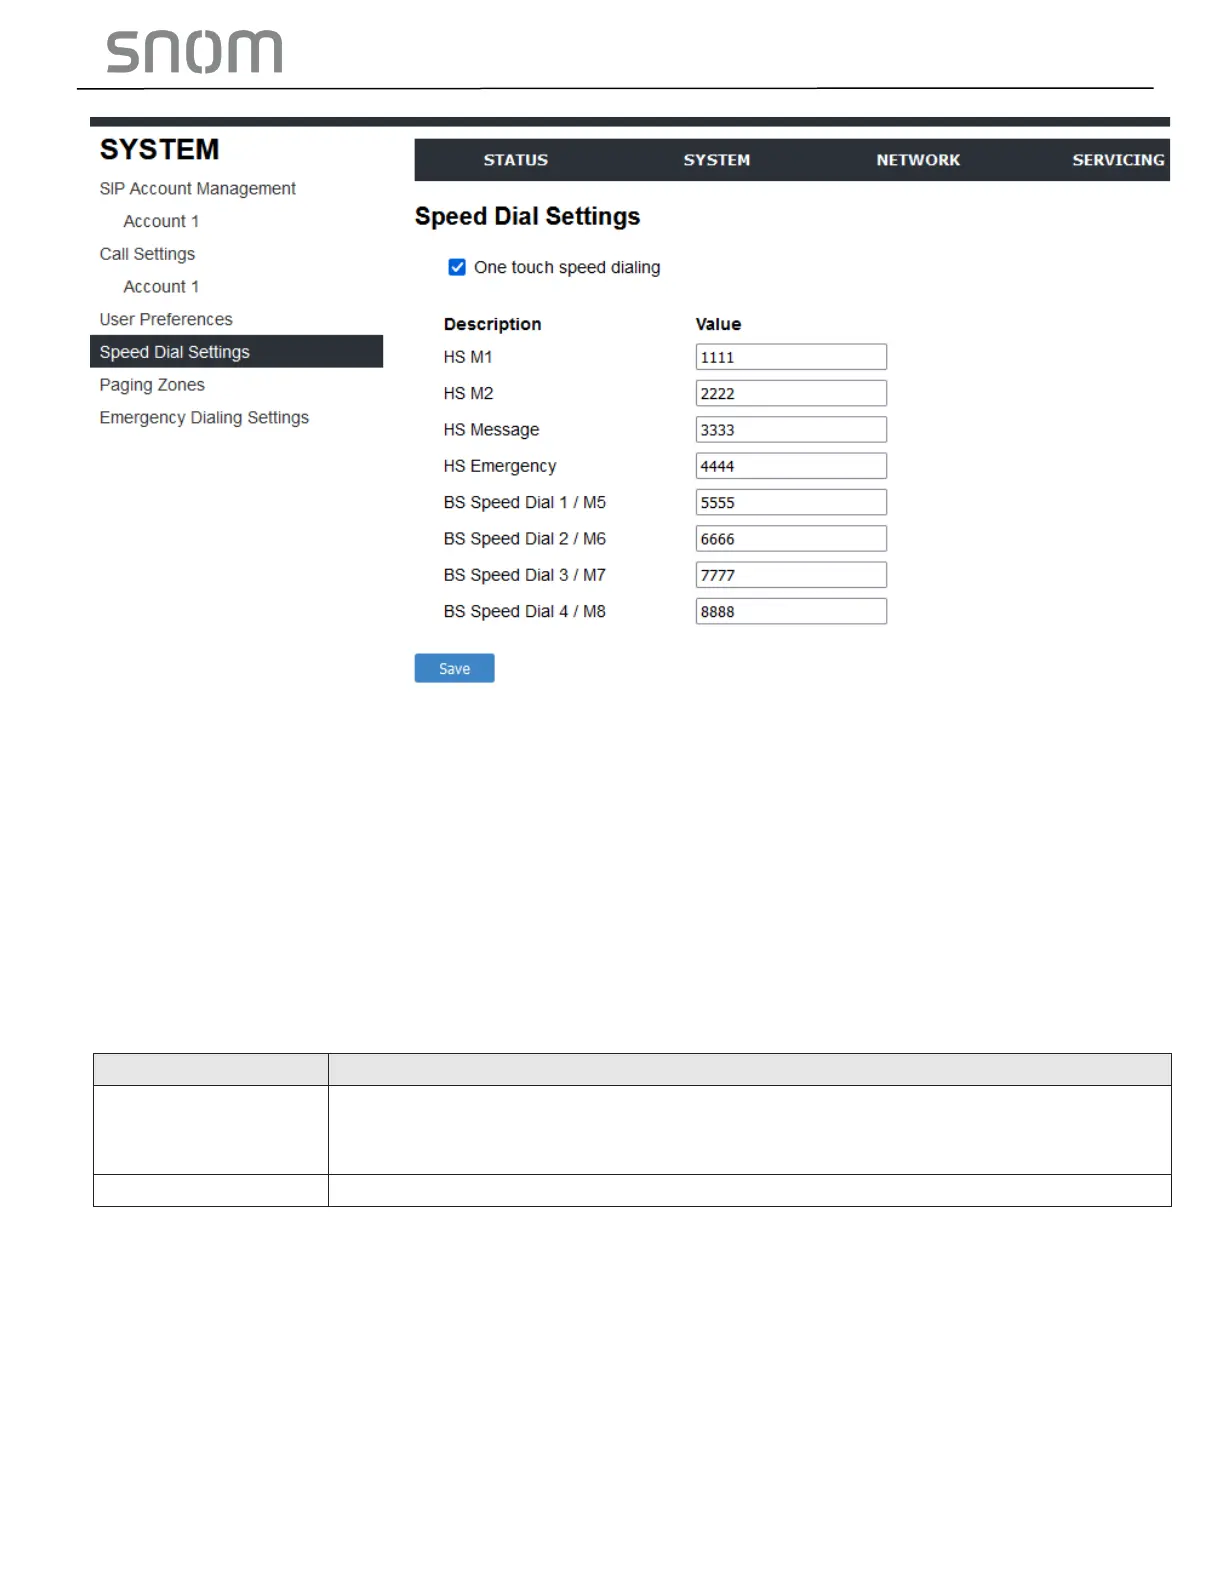The height and width of the screenshot is (1584, 1224).
Task: Click the Description column header
Action: pos(493,324)
